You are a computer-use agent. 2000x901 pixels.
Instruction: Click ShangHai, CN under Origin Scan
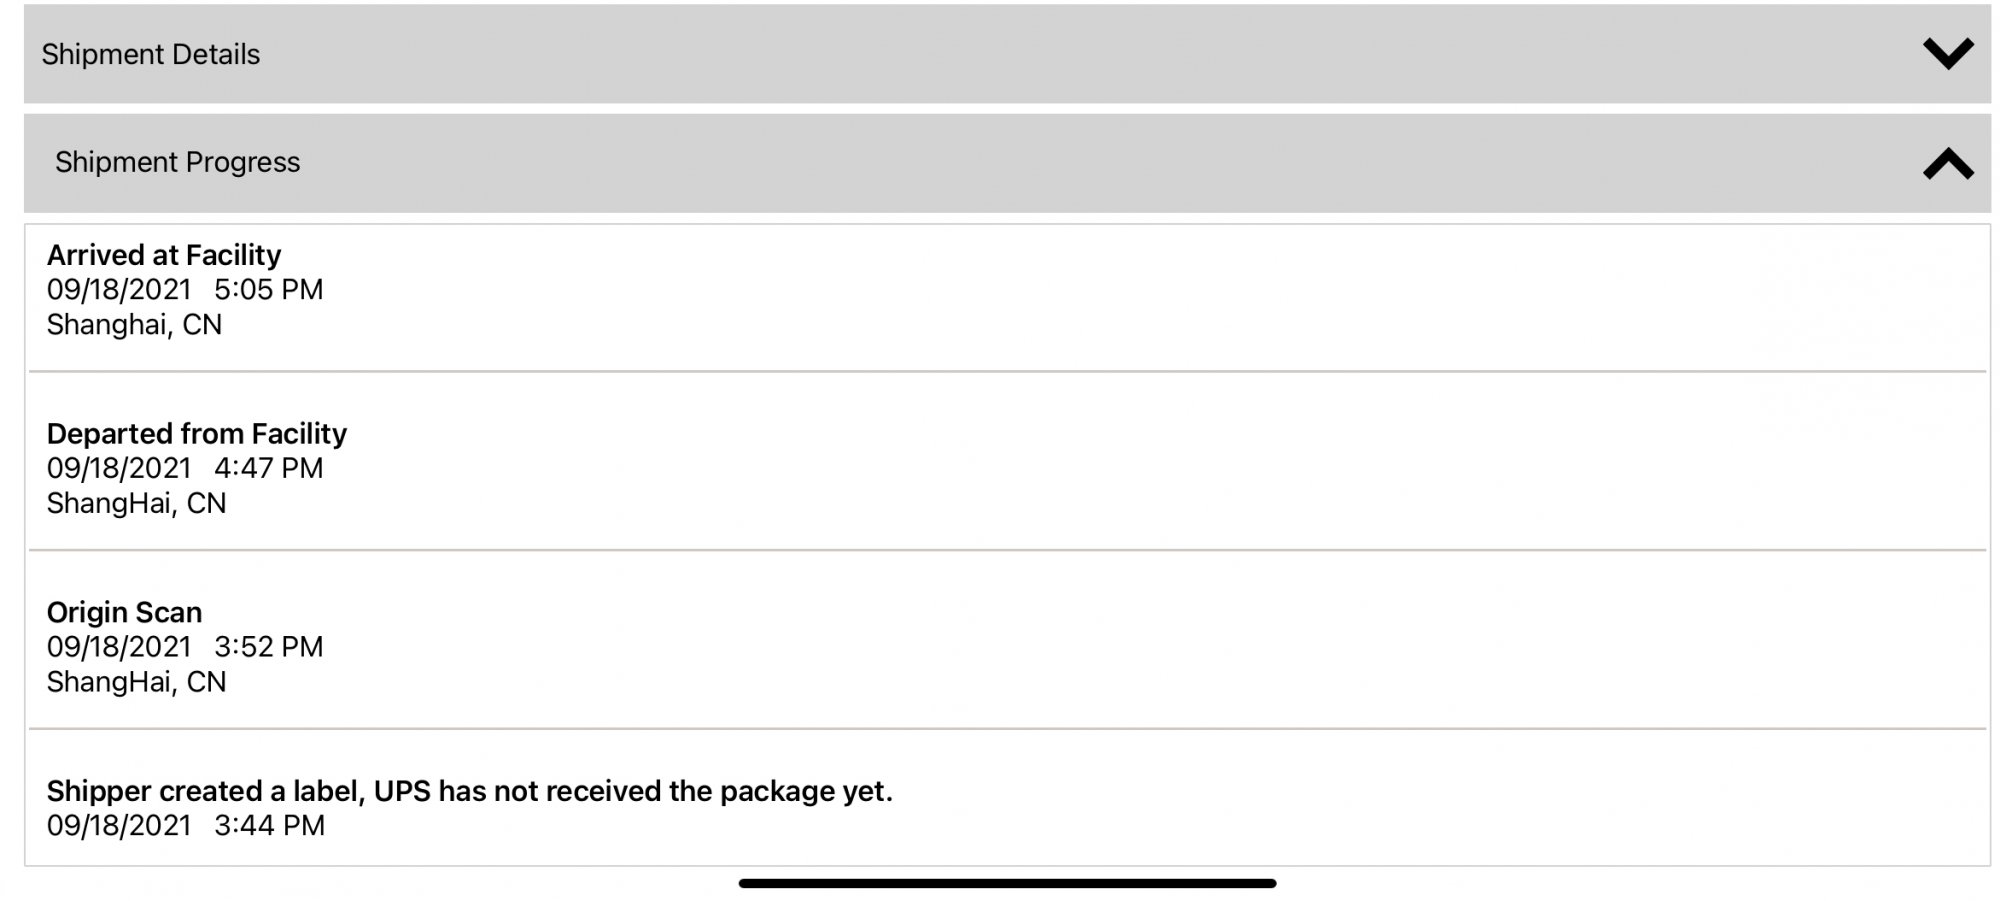[136, 682]
